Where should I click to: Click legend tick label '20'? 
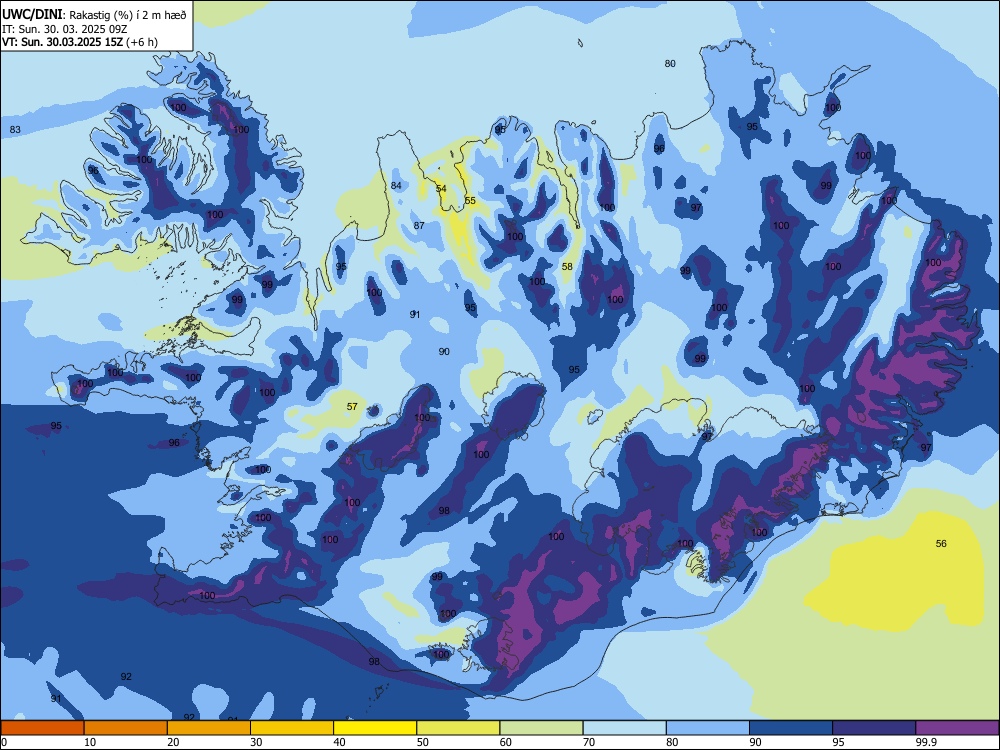(173, 742)
